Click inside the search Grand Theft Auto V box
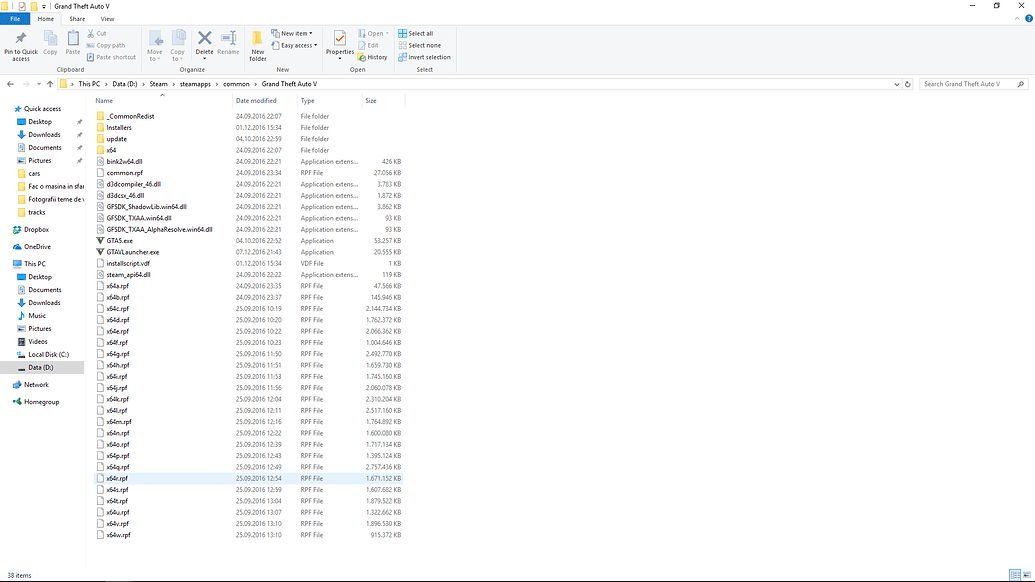The height and width of the screenshot is (582, 1035). click(x=972, y=84)
